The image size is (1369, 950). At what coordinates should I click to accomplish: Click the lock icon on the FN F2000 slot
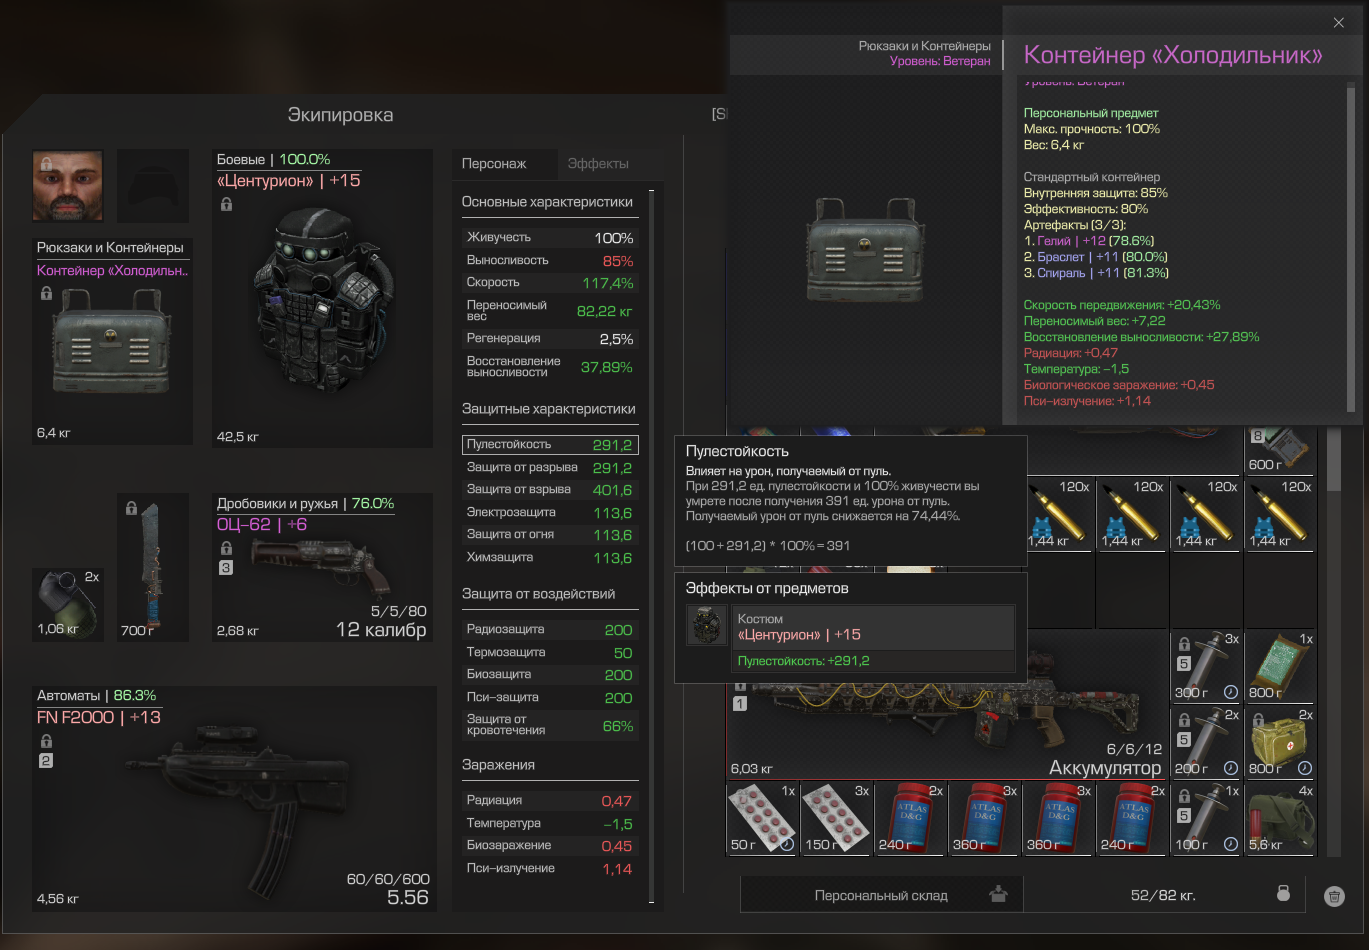[46, 741]
